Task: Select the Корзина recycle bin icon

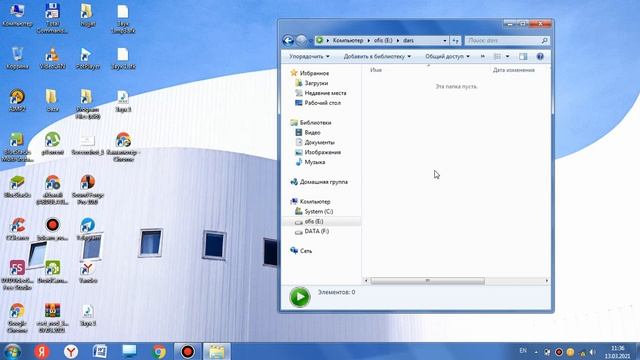Action: [17, 58]
